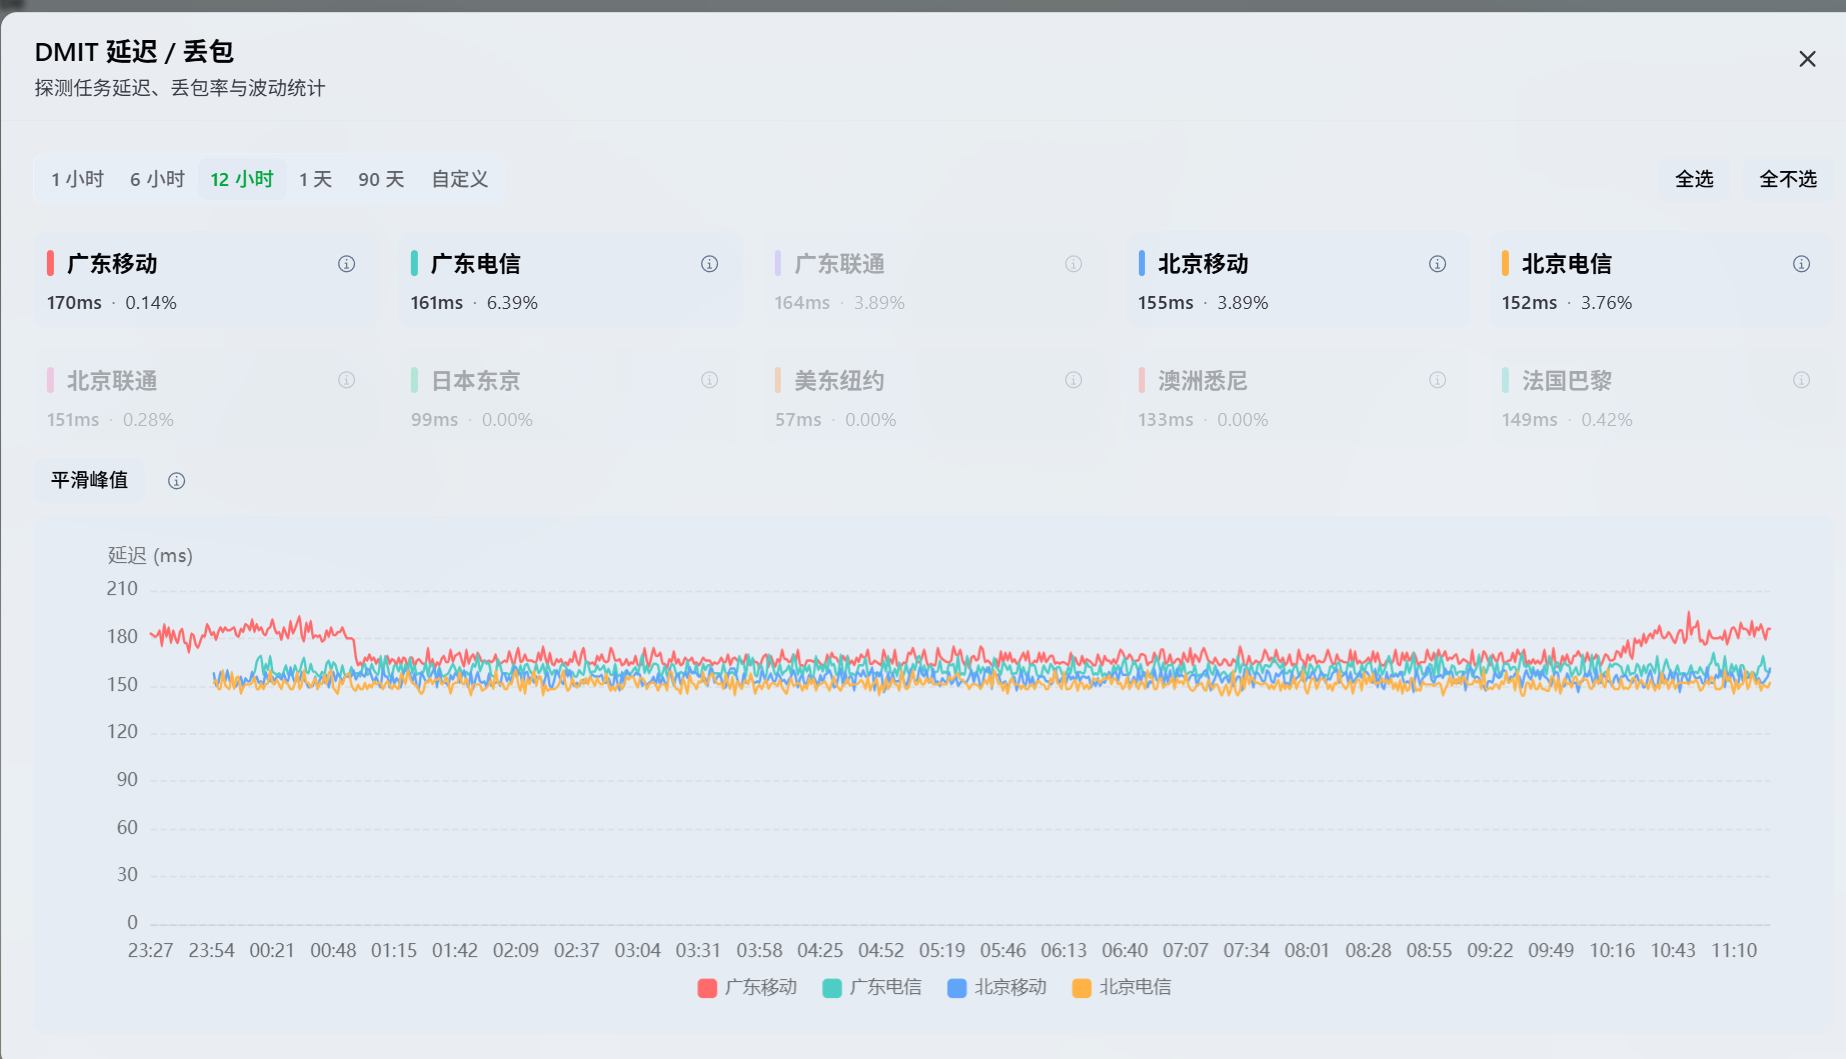
Task: Open info icon on 法国巴黎 card
Action: [1801, 380]
